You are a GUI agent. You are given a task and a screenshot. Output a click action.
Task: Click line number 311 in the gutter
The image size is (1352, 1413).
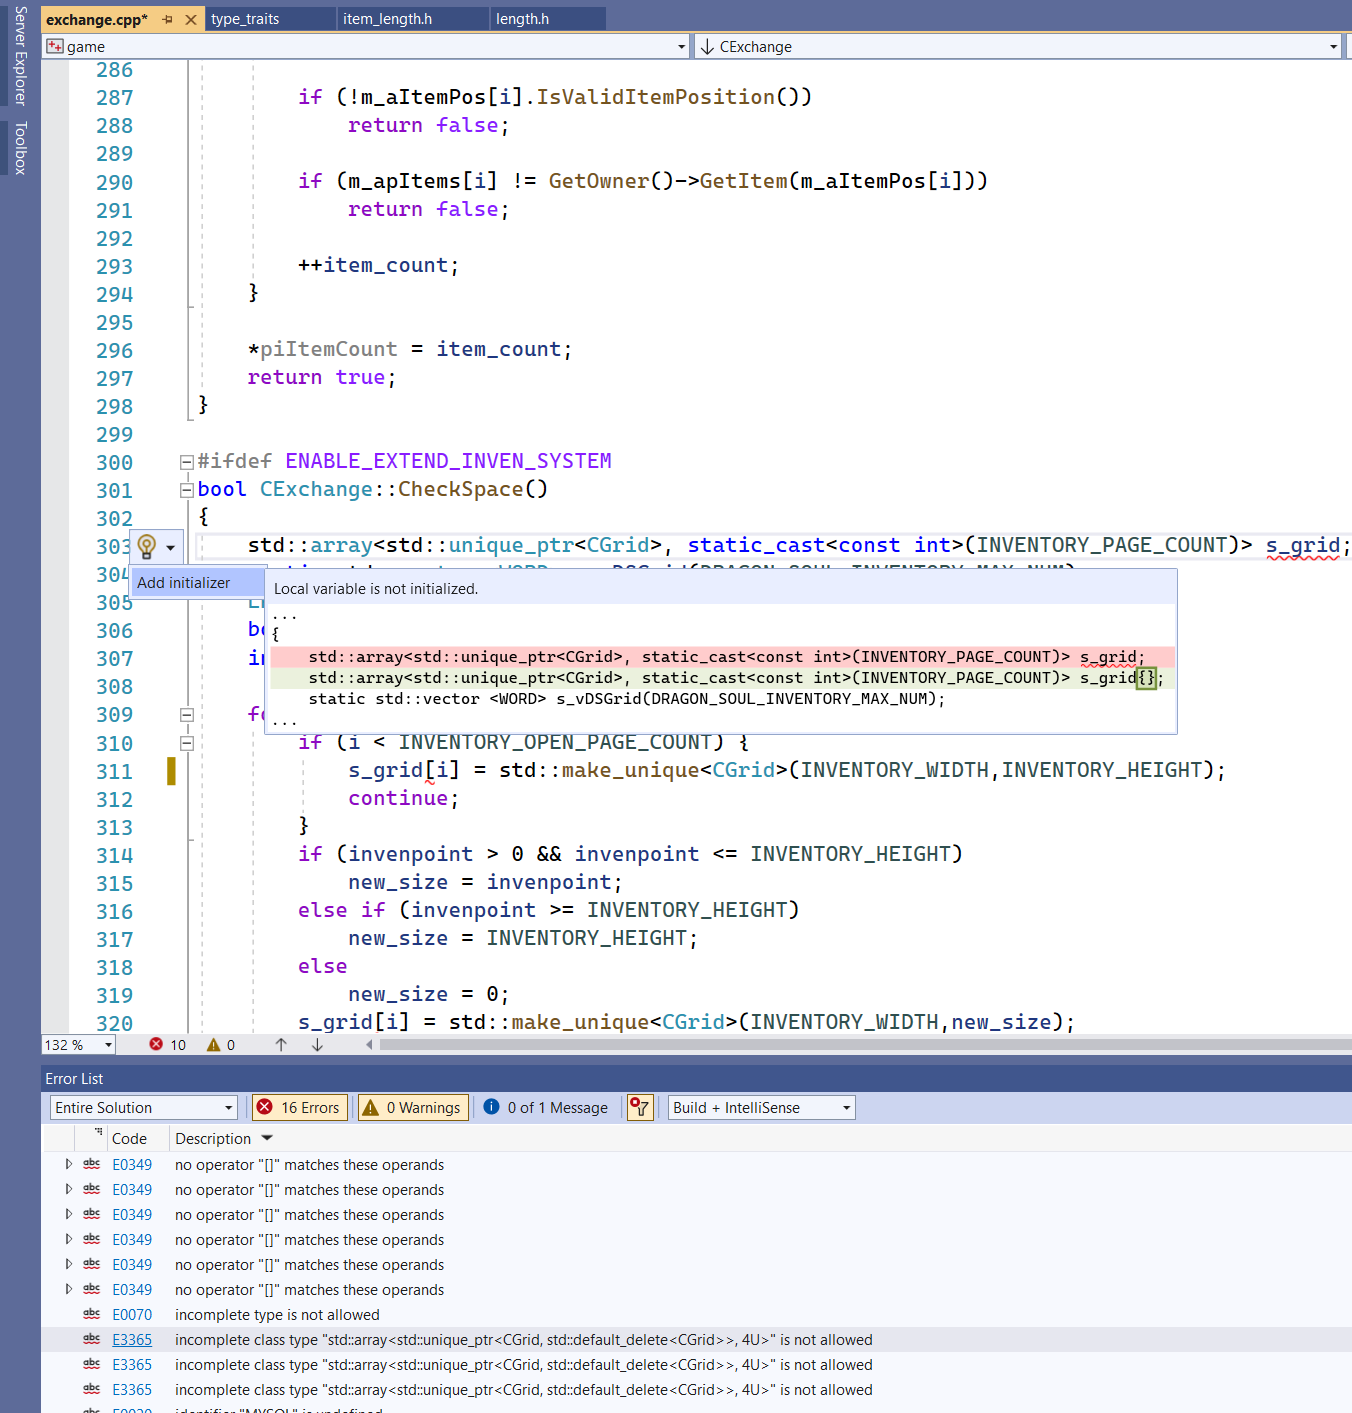tap(114, 771)
